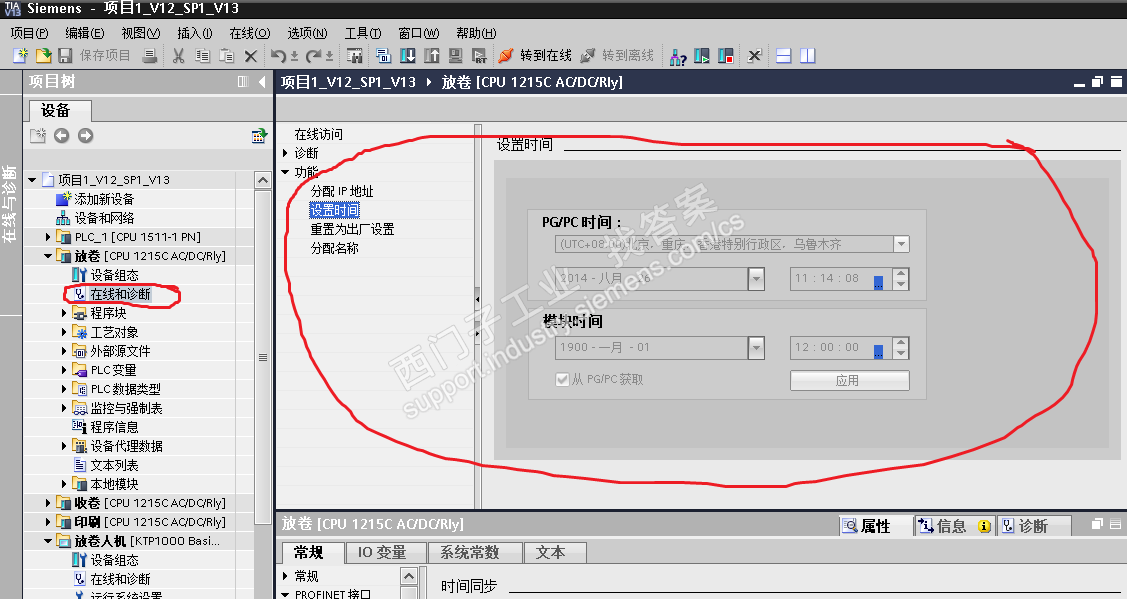The image size is (1127, 599).
Task: Select 分配 IP 地址 in functions
Action: (342, 191)
